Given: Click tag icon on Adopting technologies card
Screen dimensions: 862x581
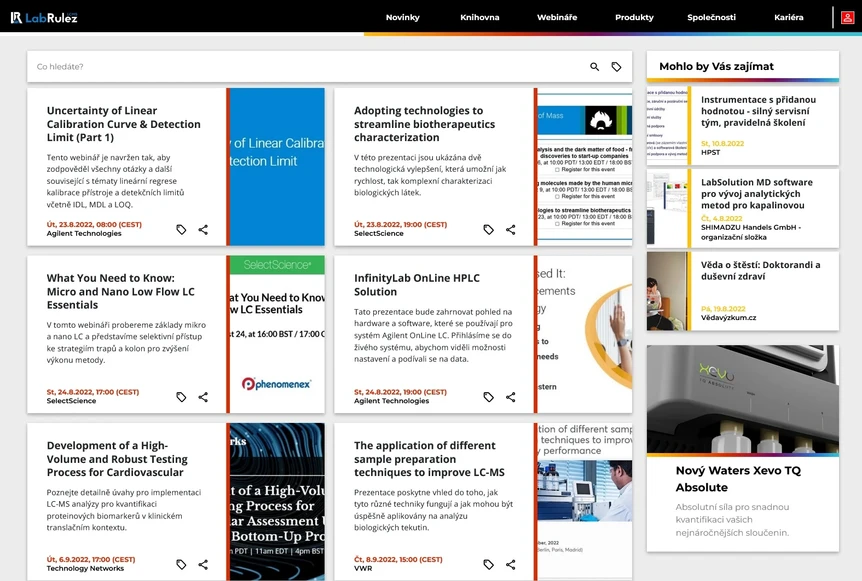Looking at the screenshot, I should [x=488, y=229].
